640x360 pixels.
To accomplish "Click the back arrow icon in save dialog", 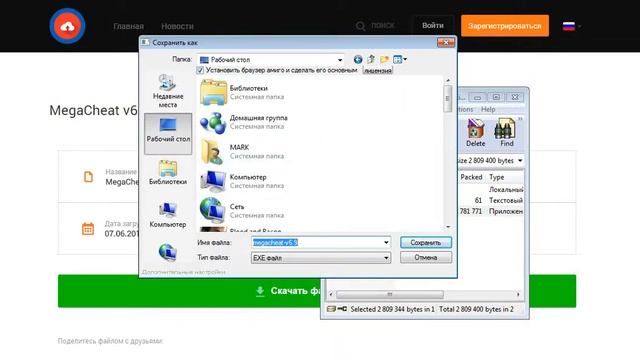I will point(358,60).
